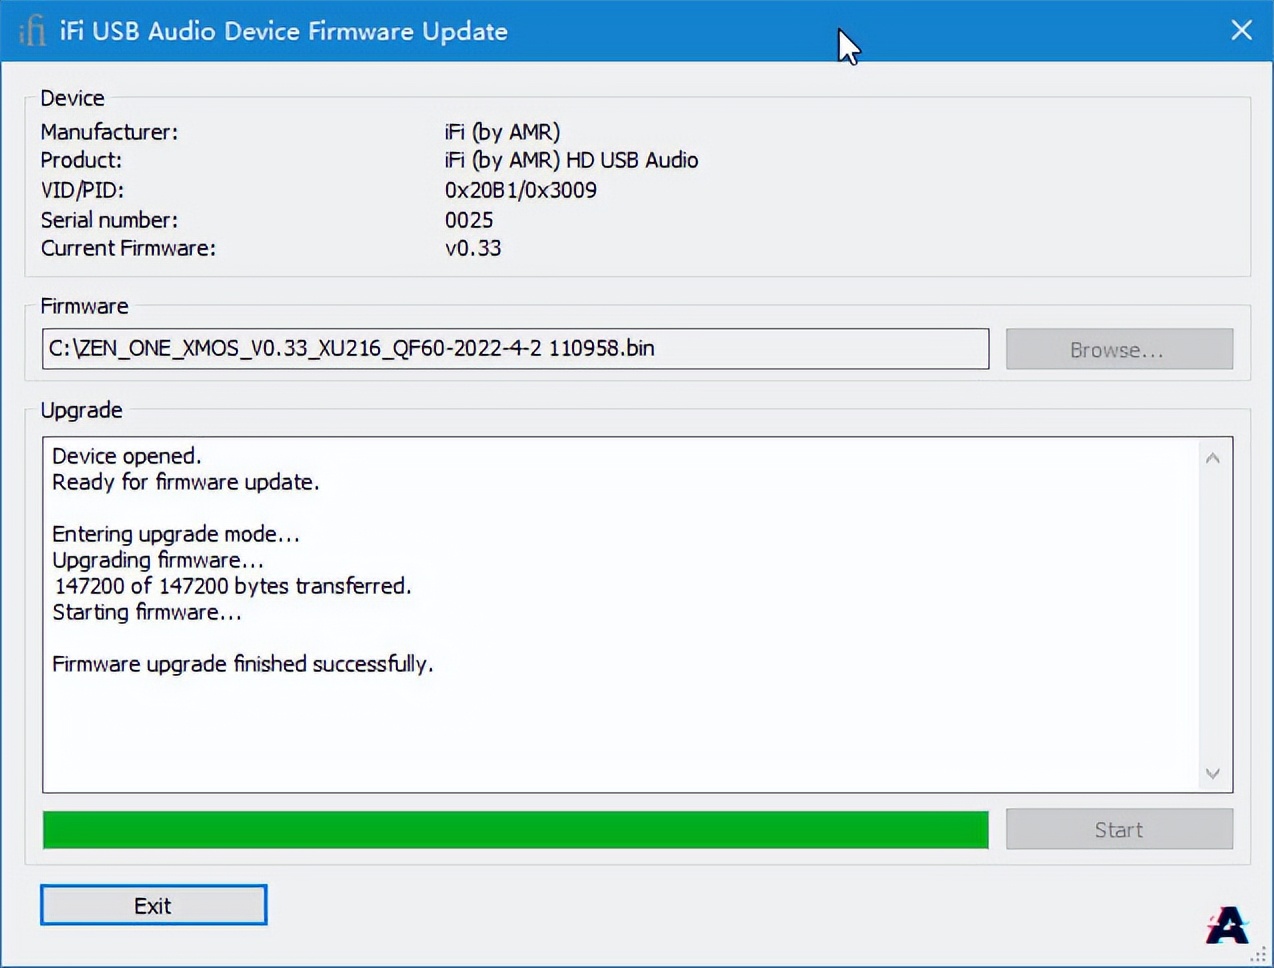Screen dimensions: 1274x968
Task: Click the current firmware value v0.33
Action: (x=473, y=248)
